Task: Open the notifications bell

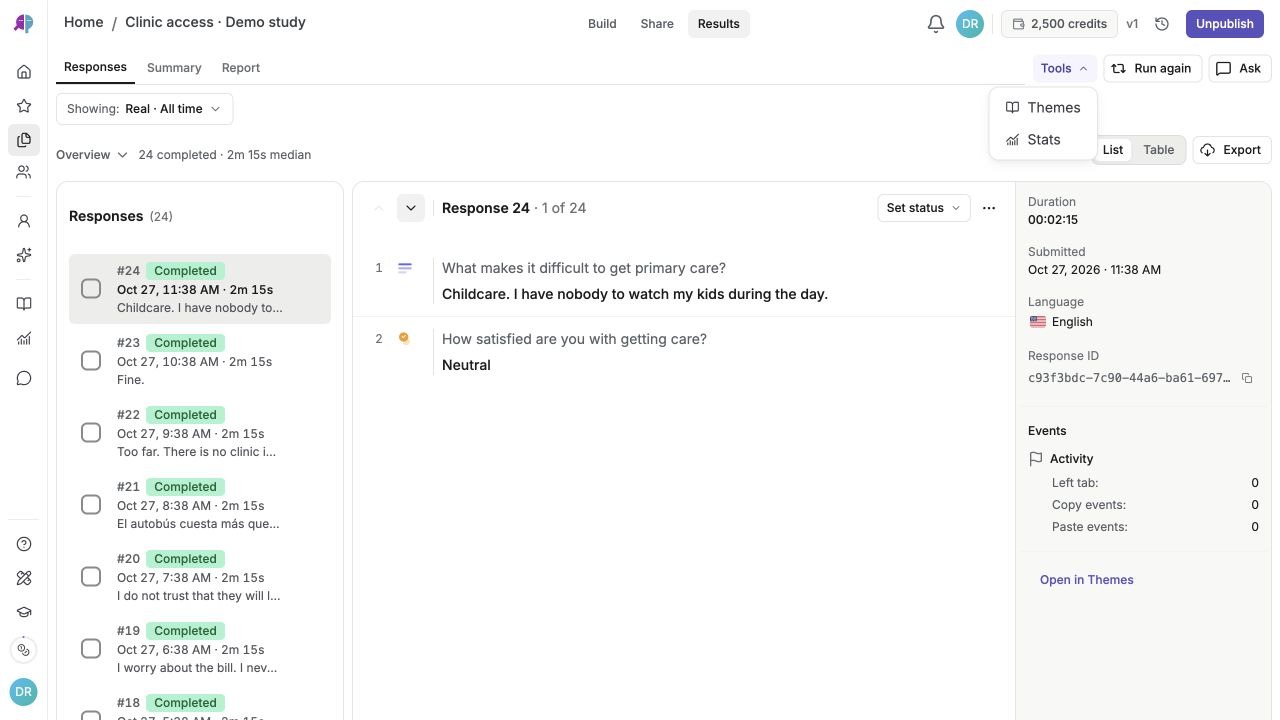Action: 936,24
